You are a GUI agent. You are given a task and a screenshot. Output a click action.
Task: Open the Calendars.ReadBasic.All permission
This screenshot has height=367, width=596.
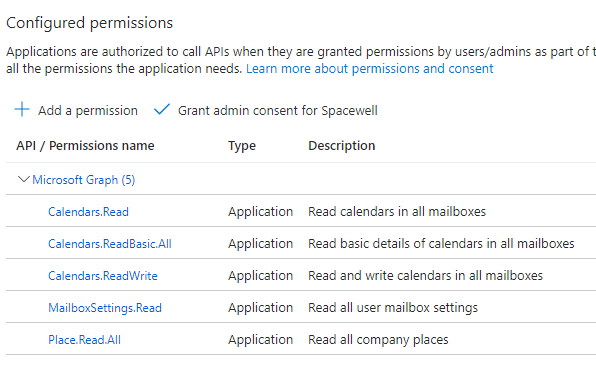[x=110, y=244]
